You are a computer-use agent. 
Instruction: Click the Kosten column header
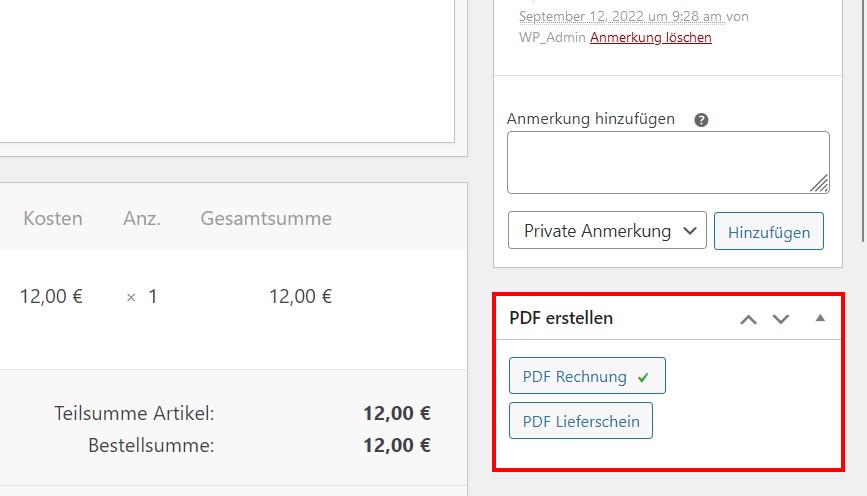pos(53,218)
